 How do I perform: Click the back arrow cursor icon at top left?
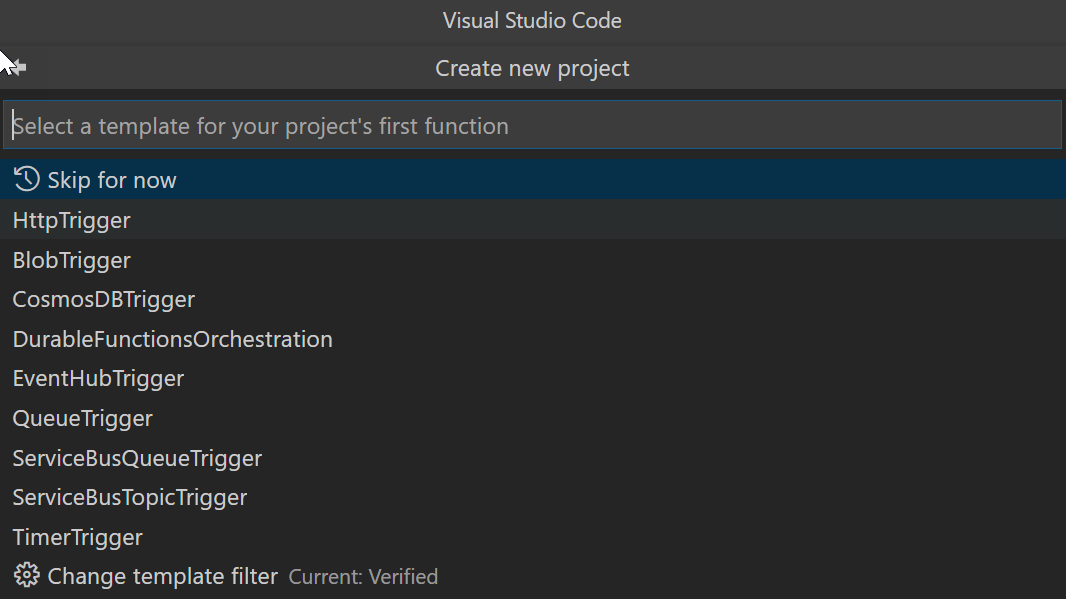[x=14, y=67]
